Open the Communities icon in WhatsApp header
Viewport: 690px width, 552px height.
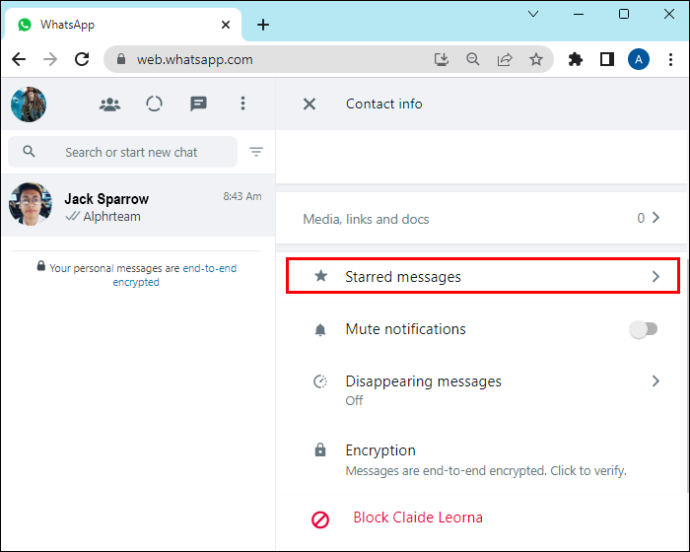pos(110,104)
